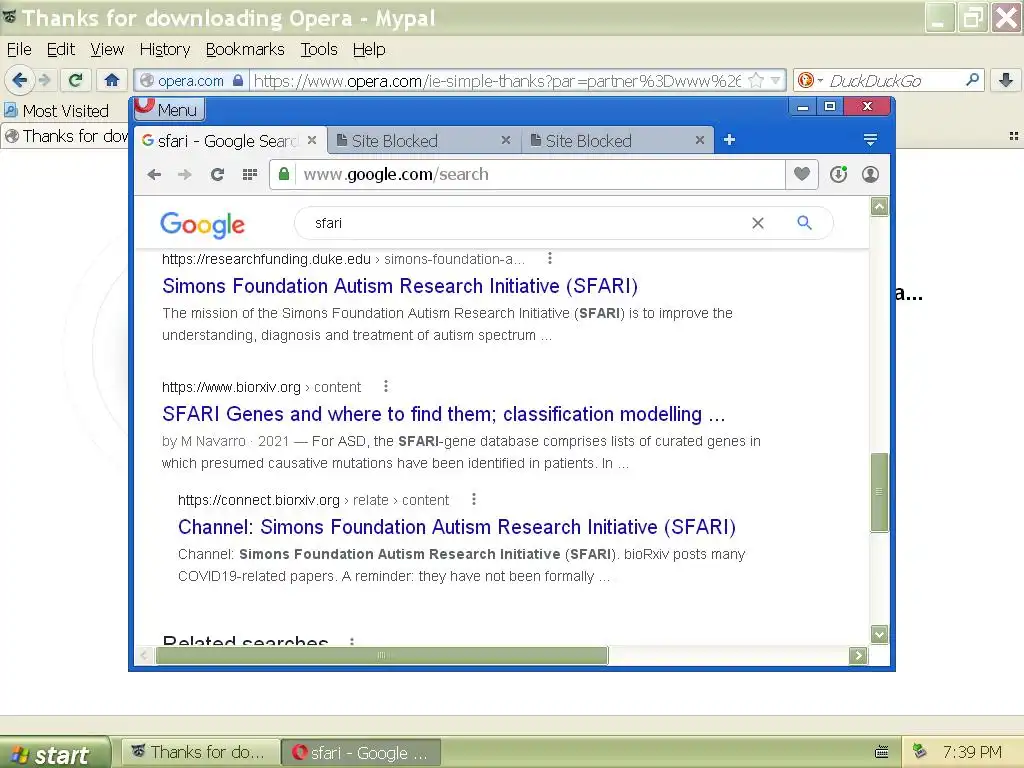
Task: Open Opera downloads icon
Action: (x=839, y=174)
